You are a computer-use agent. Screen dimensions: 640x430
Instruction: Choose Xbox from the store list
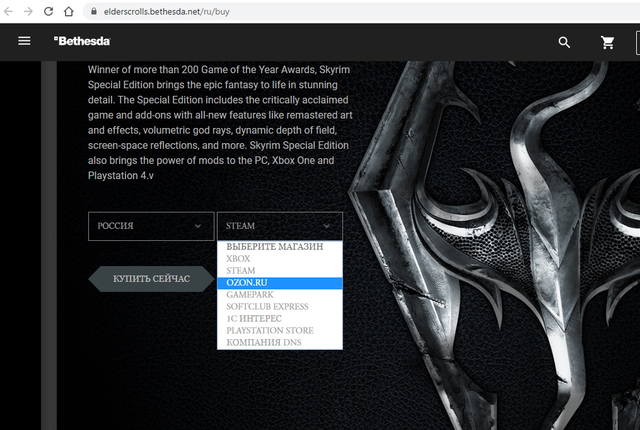(280, 259)
